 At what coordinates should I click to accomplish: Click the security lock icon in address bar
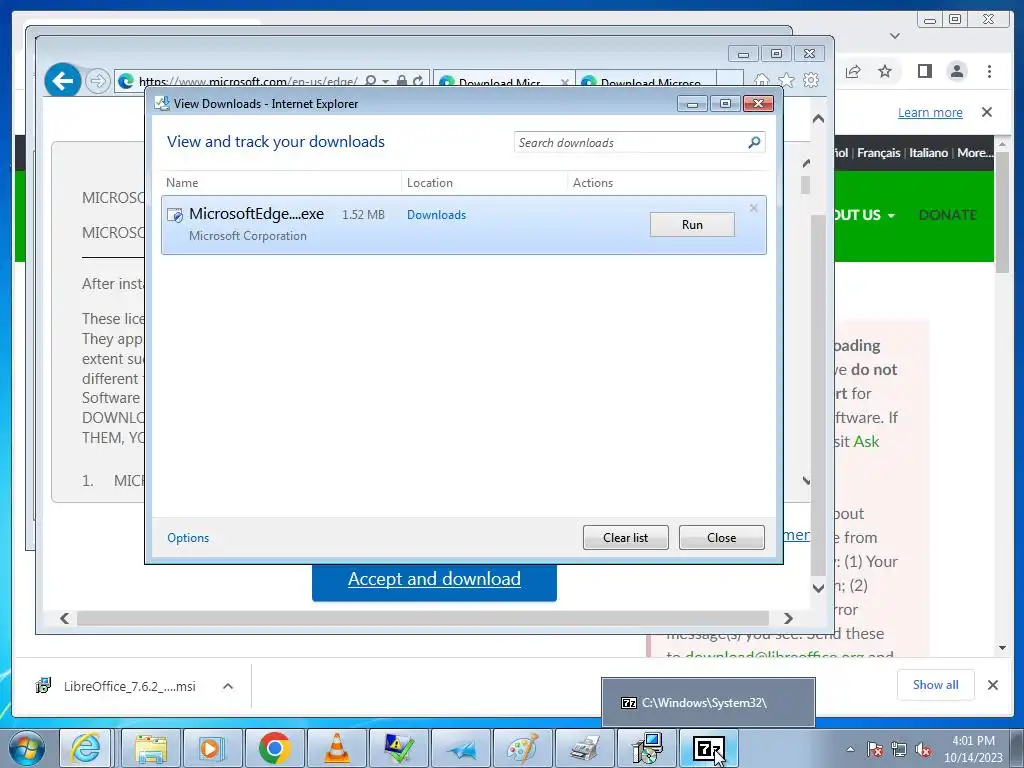pyautogui.click(x=402, y=81)
